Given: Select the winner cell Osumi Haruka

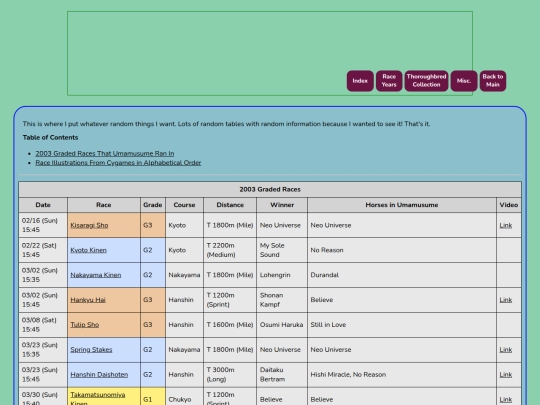Looking at the screenshot, I should 282,324.
